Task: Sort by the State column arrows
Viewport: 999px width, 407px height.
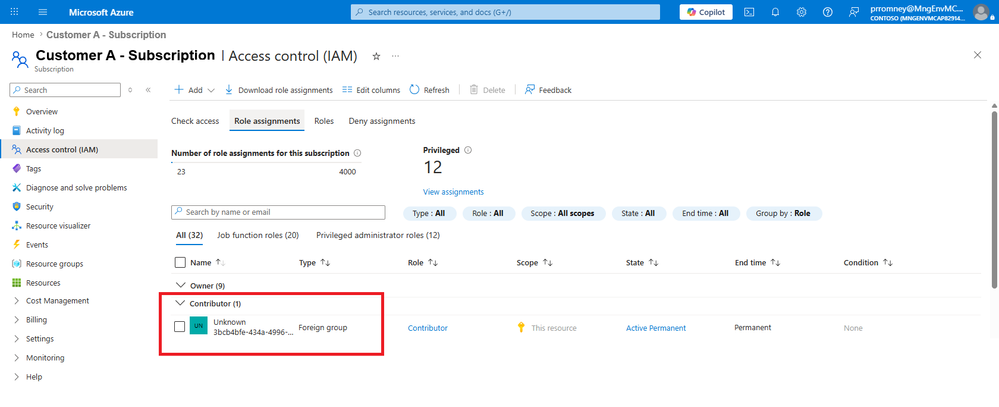Action: [653, 262]
